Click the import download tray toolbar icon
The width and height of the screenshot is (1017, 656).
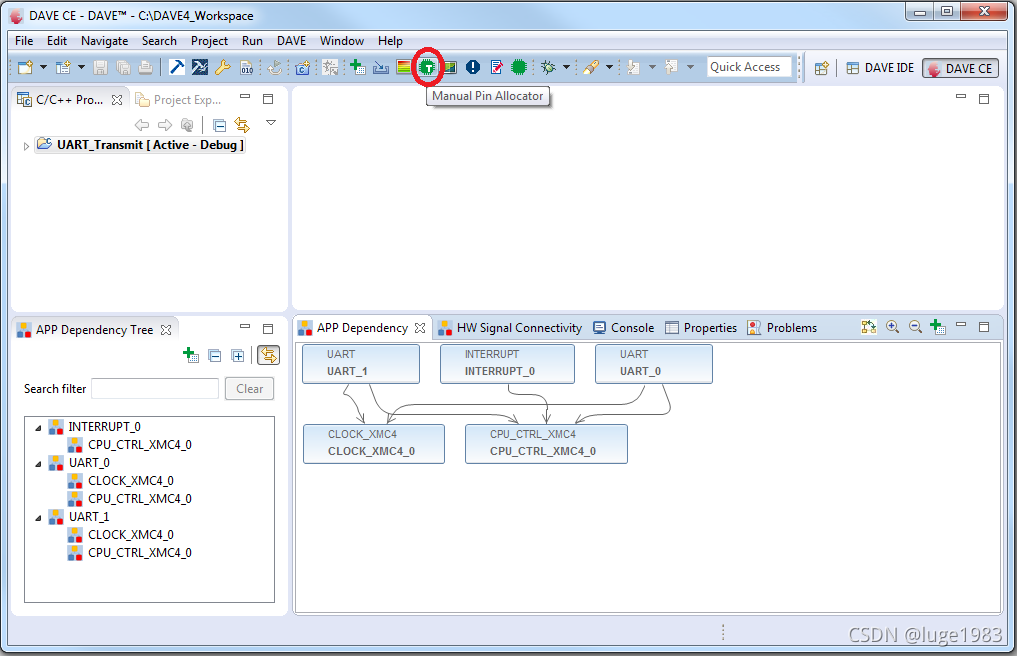(381, 67)
